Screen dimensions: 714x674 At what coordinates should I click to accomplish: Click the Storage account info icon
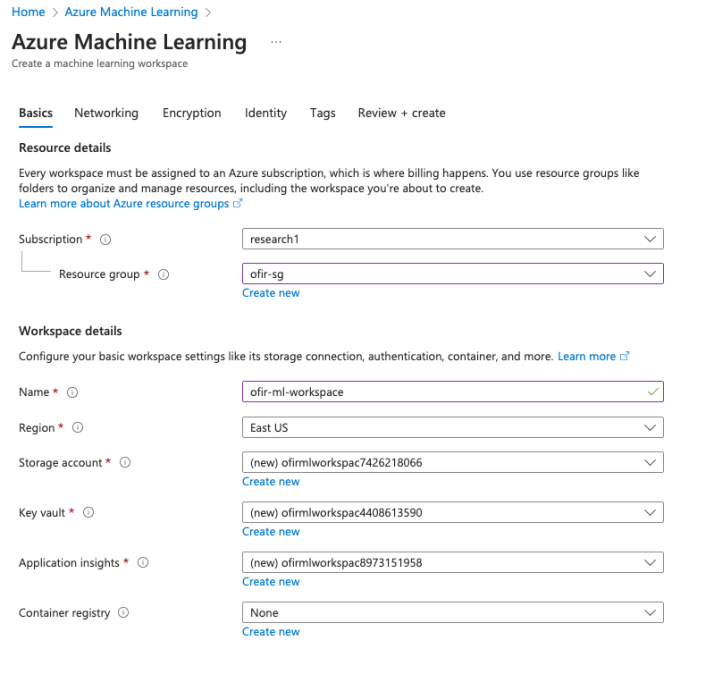(x=125, y=462)
